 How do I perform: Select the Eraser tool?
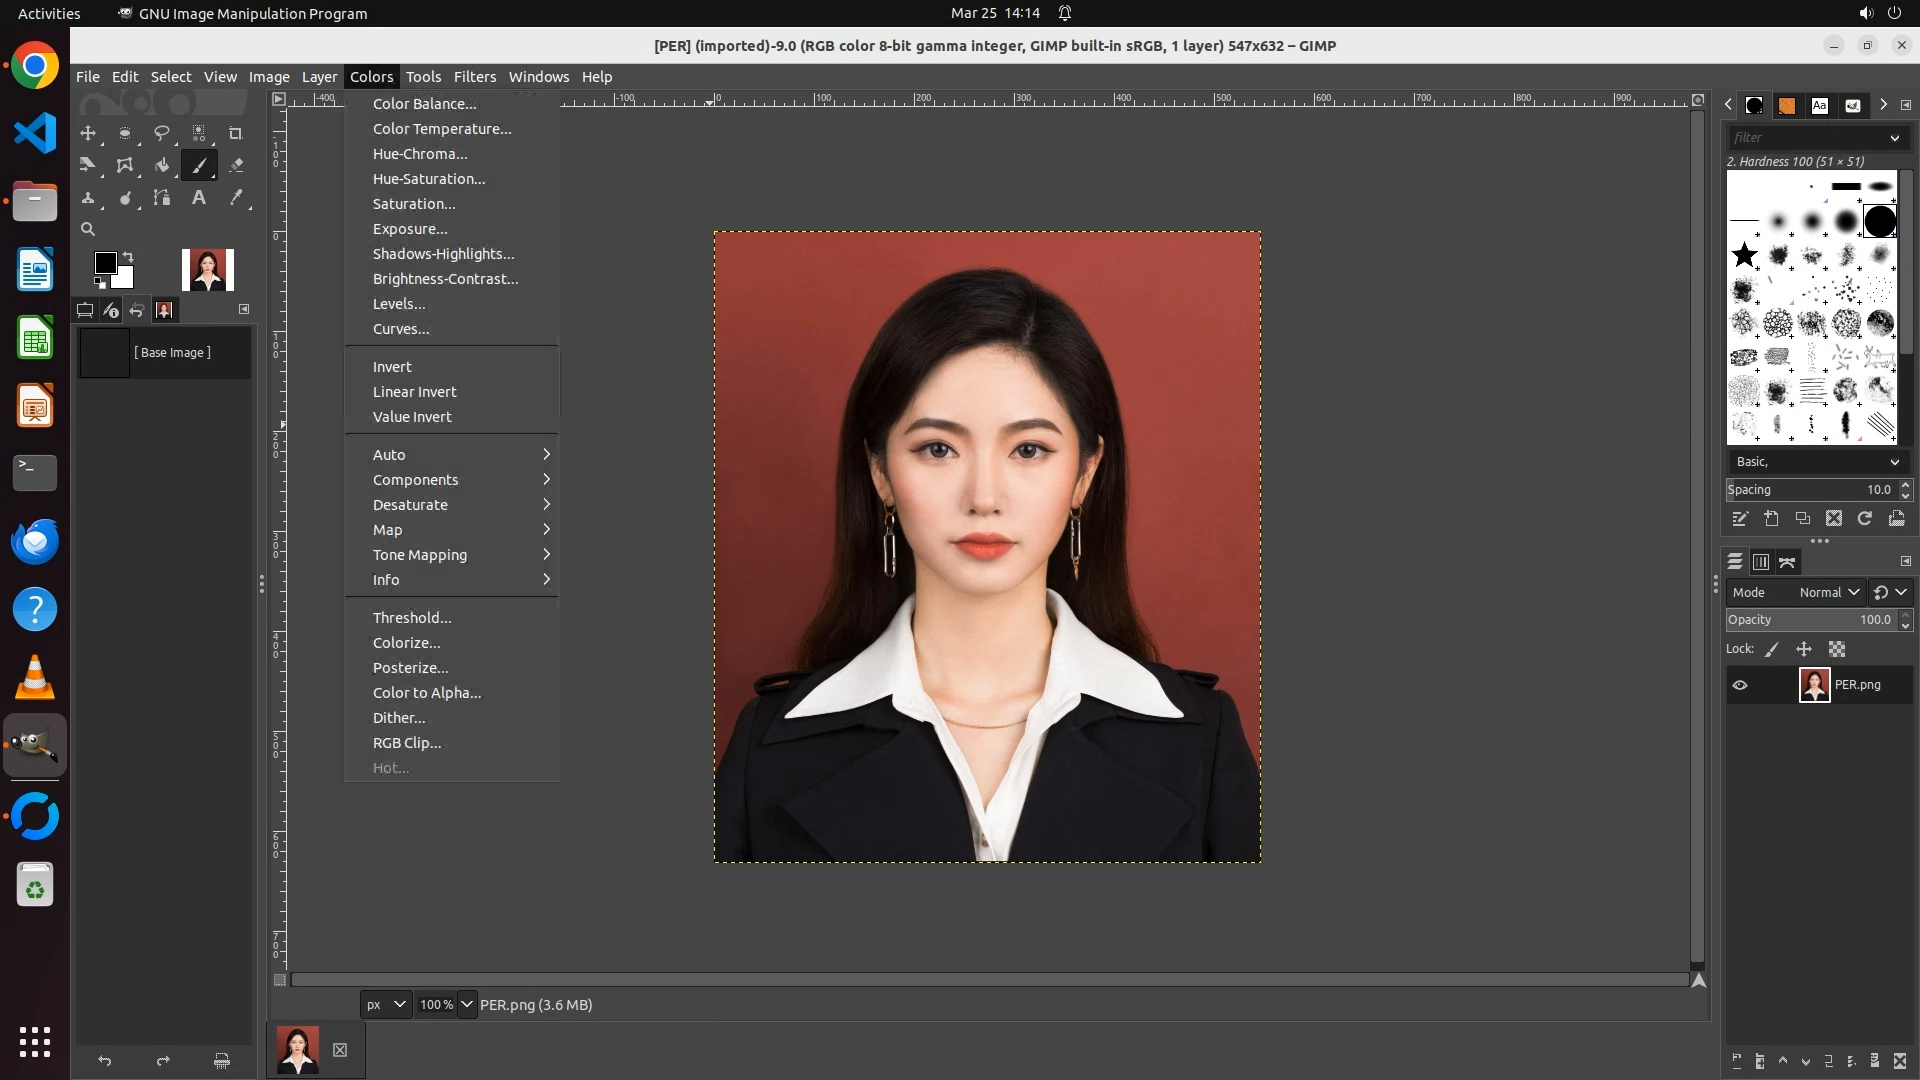pyautogui.click(x=236, y=165)
